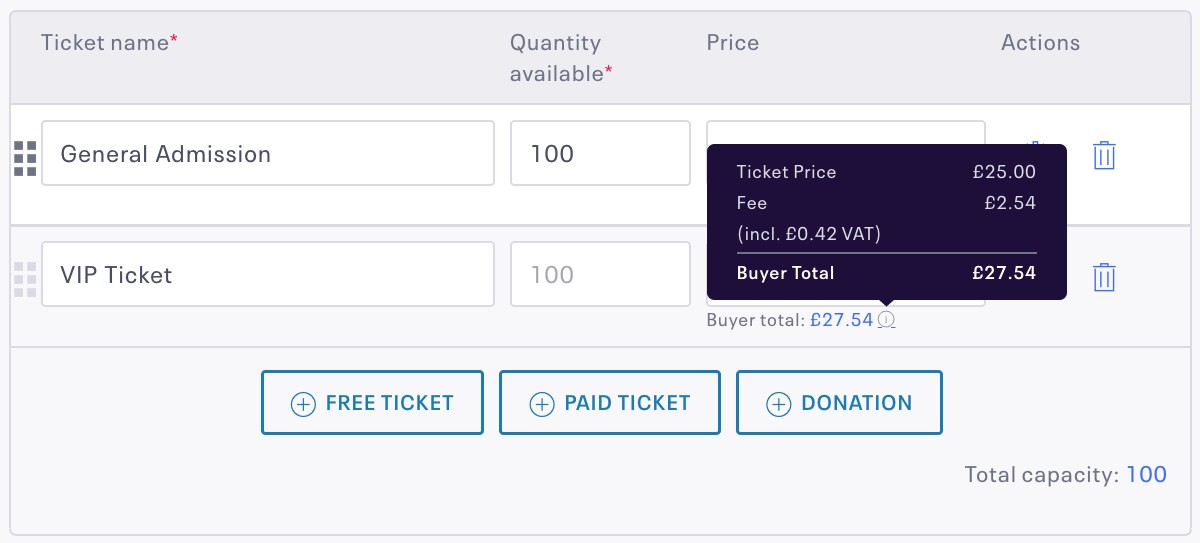The width and height of the screenshot is (1200, 543).
Task: Click plus icon on Paid Ticket button
Action: click(x=541, y=404)
